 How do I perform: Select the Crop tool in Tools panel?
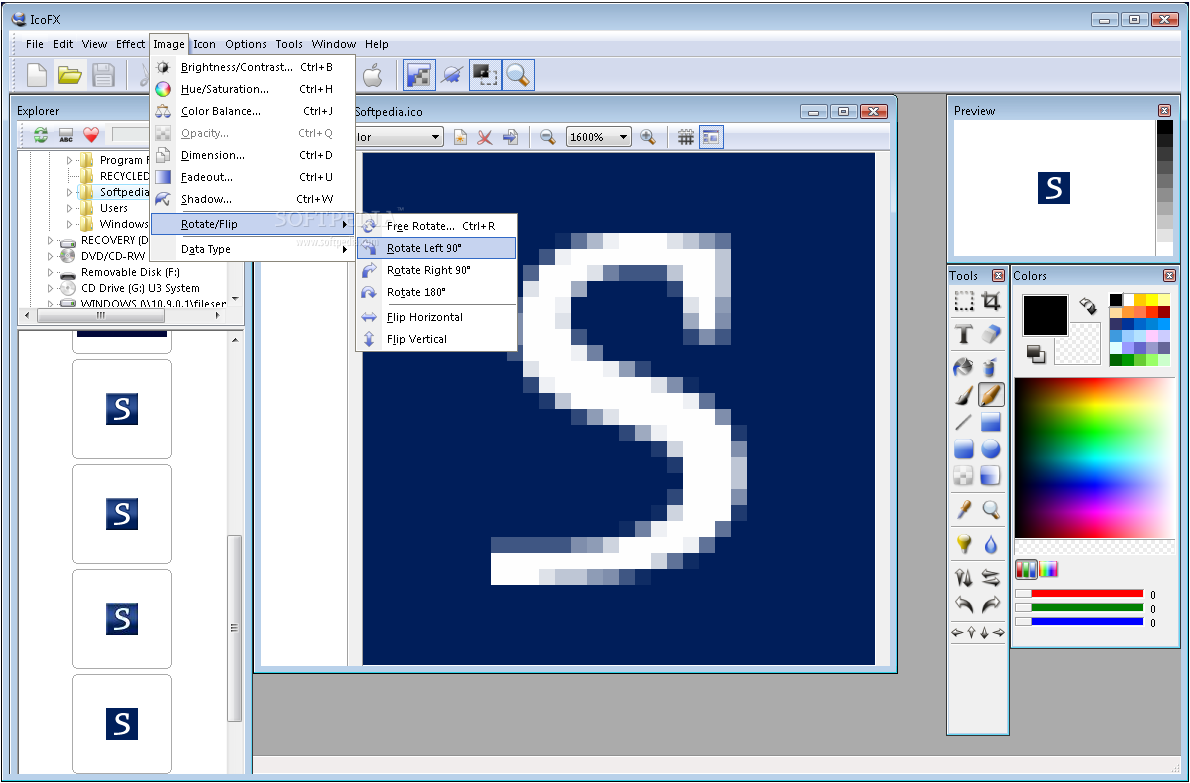[990, 301]
